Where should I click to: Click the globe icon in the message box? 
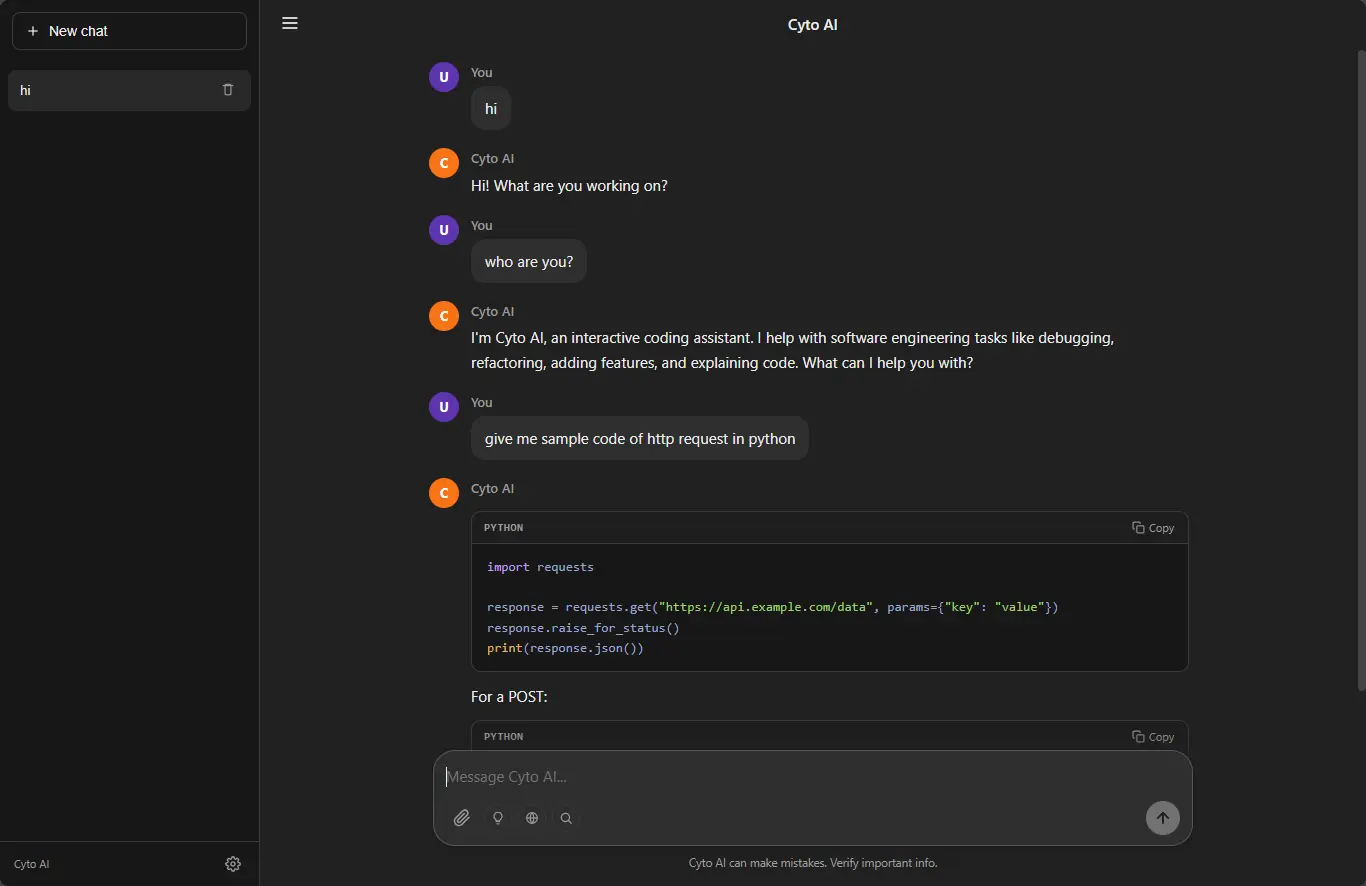pyautogui.click(x=532, y=818)
